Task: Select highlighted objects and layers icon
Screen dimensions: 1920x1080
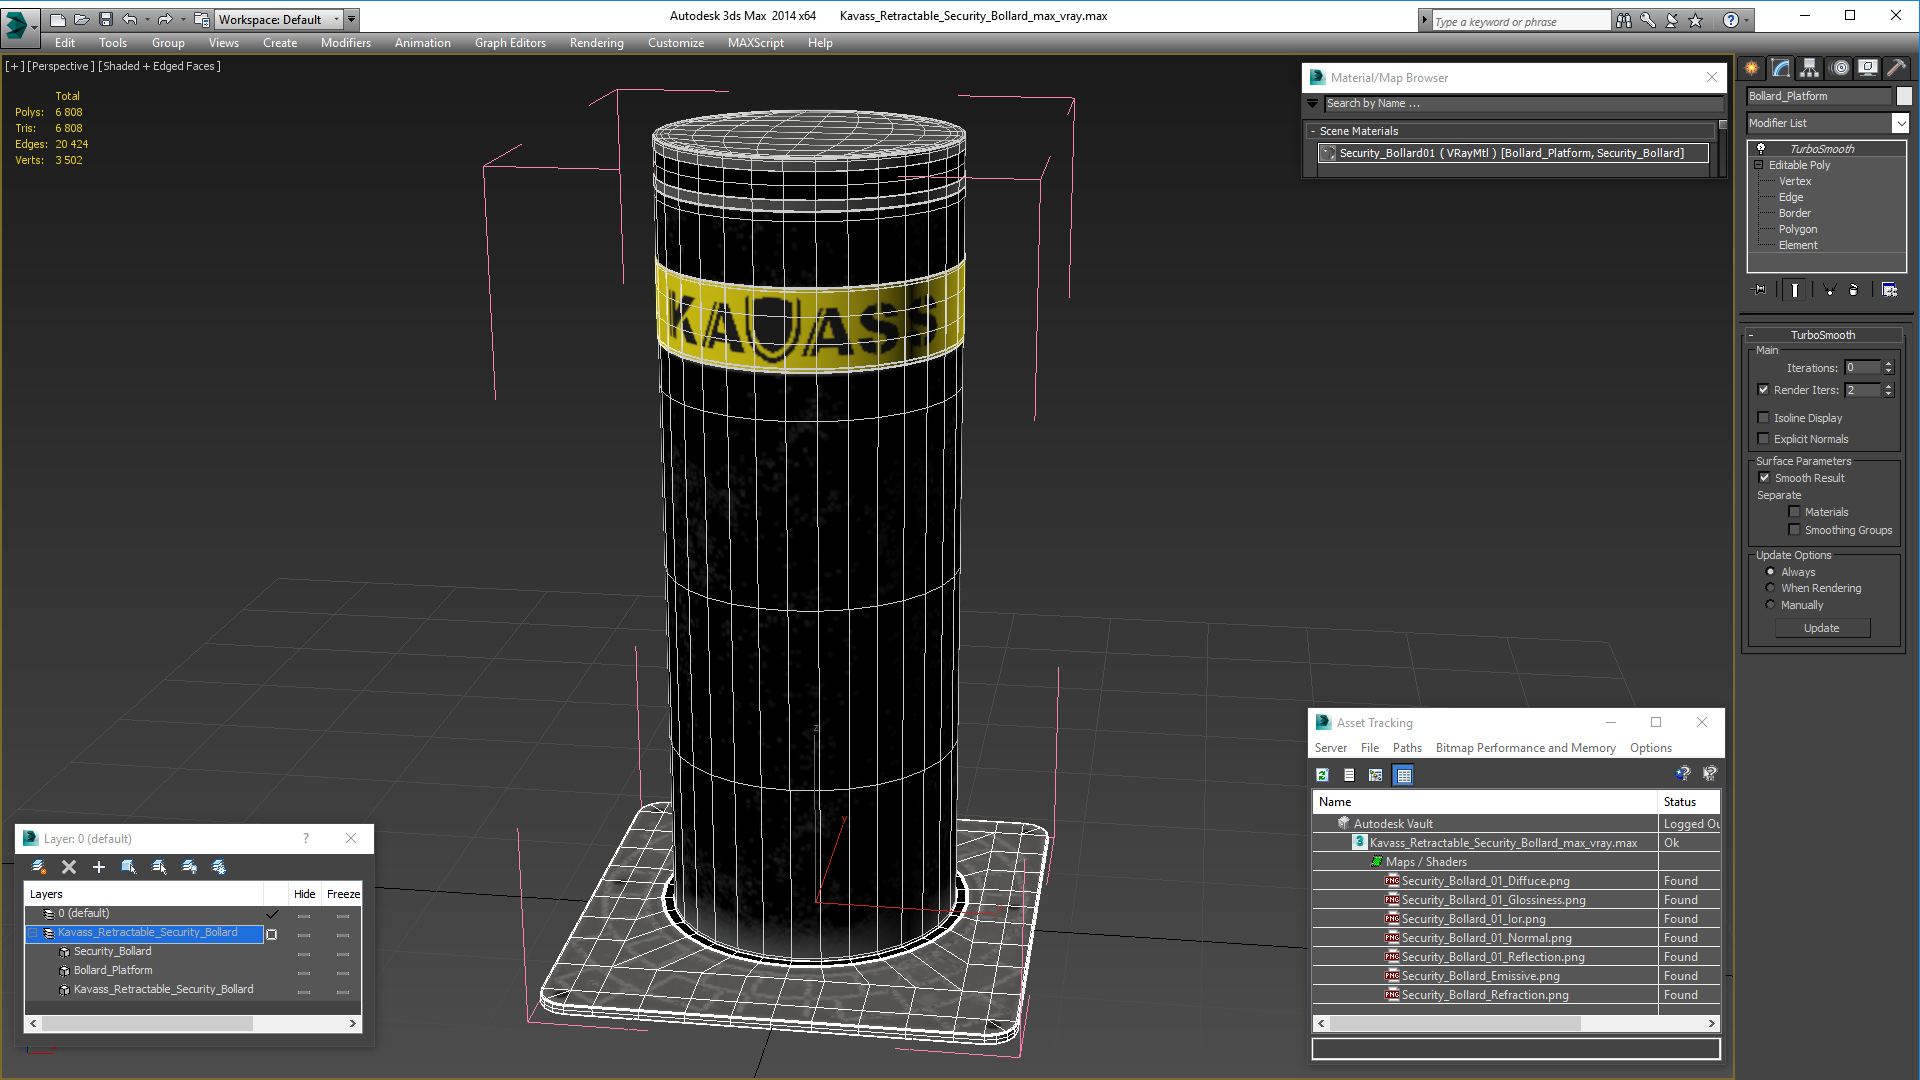Action: (x=129, y=867)
